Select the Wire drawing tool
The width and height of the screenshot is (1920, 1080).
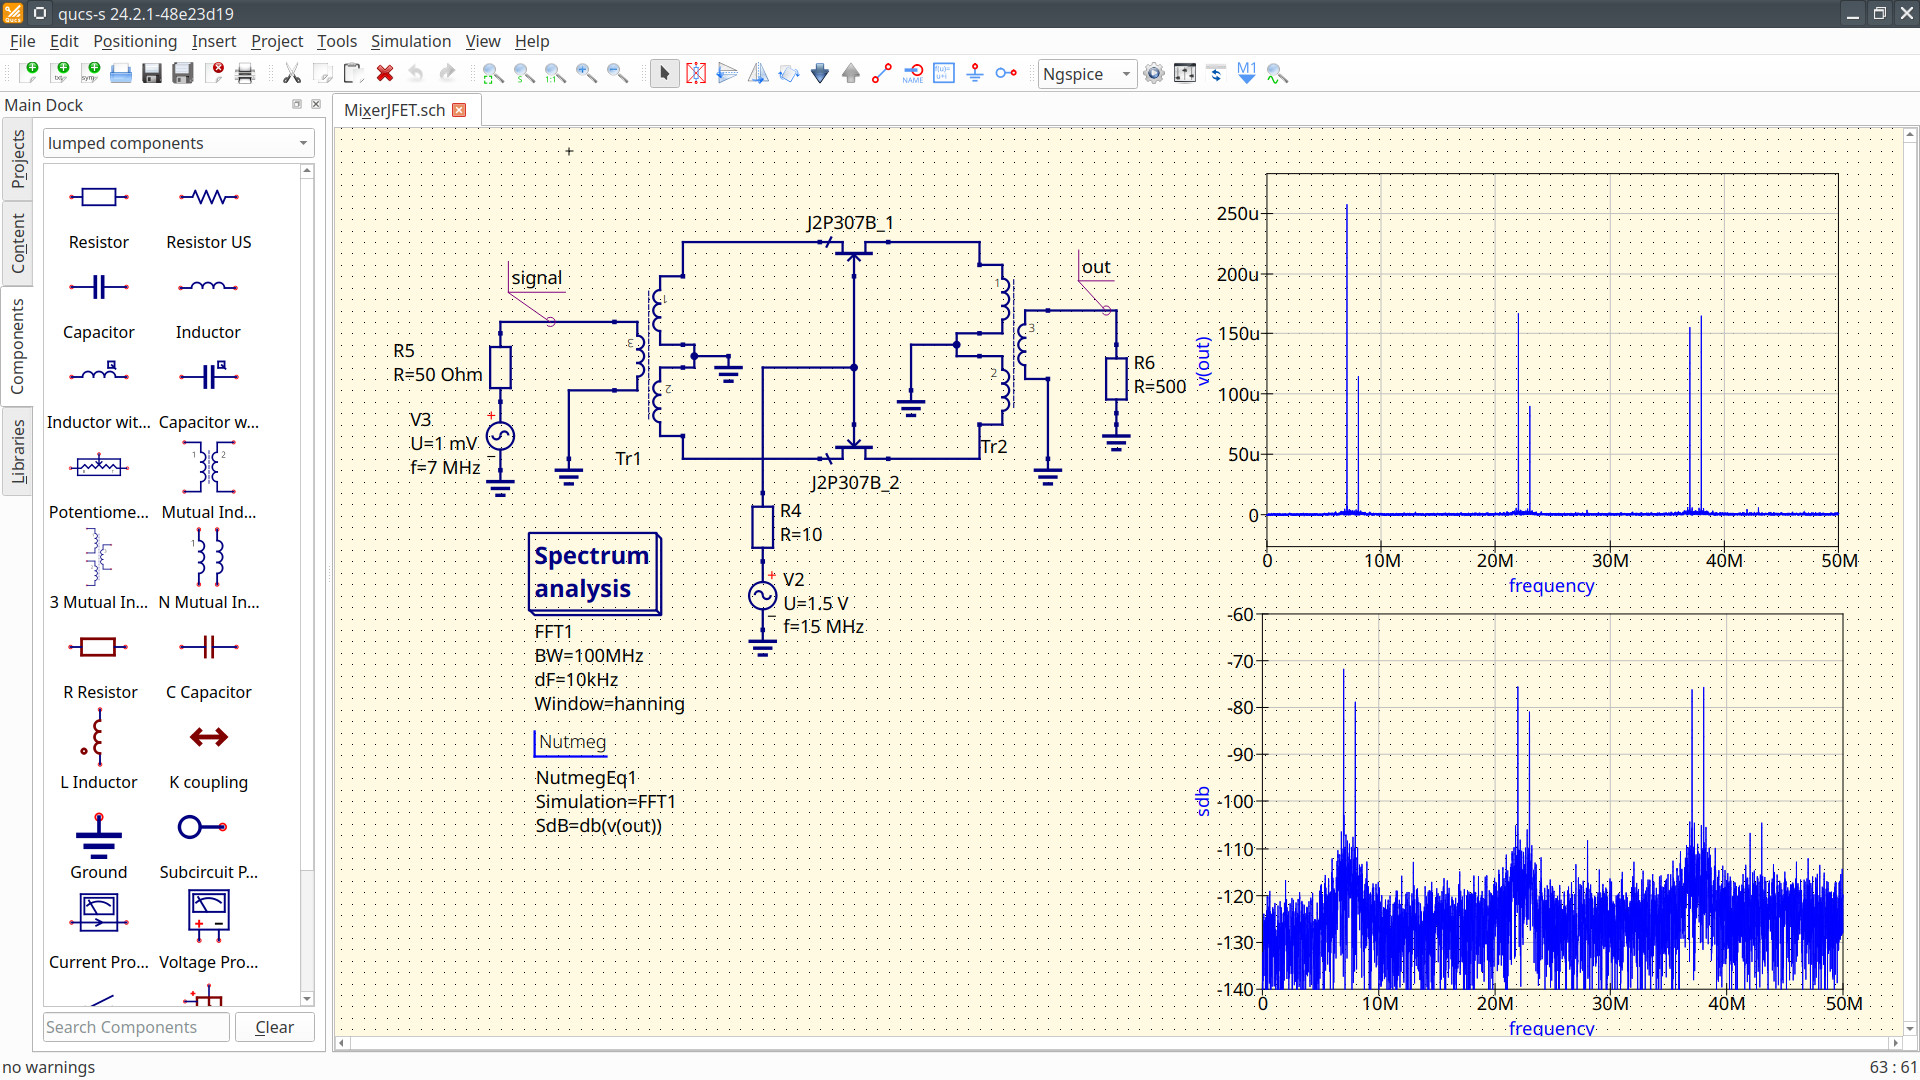(882, 73)
